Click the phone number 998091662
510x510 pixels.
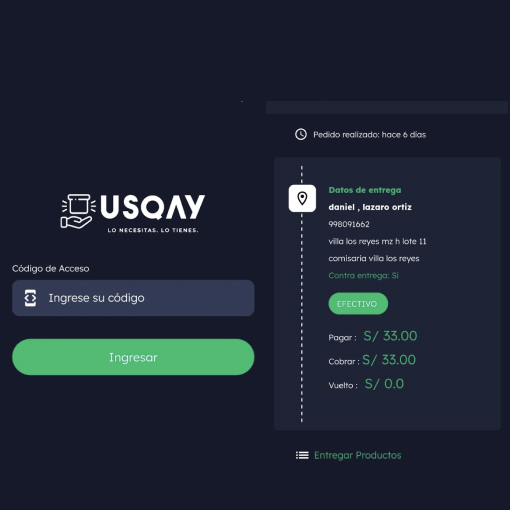coord(349,224)
